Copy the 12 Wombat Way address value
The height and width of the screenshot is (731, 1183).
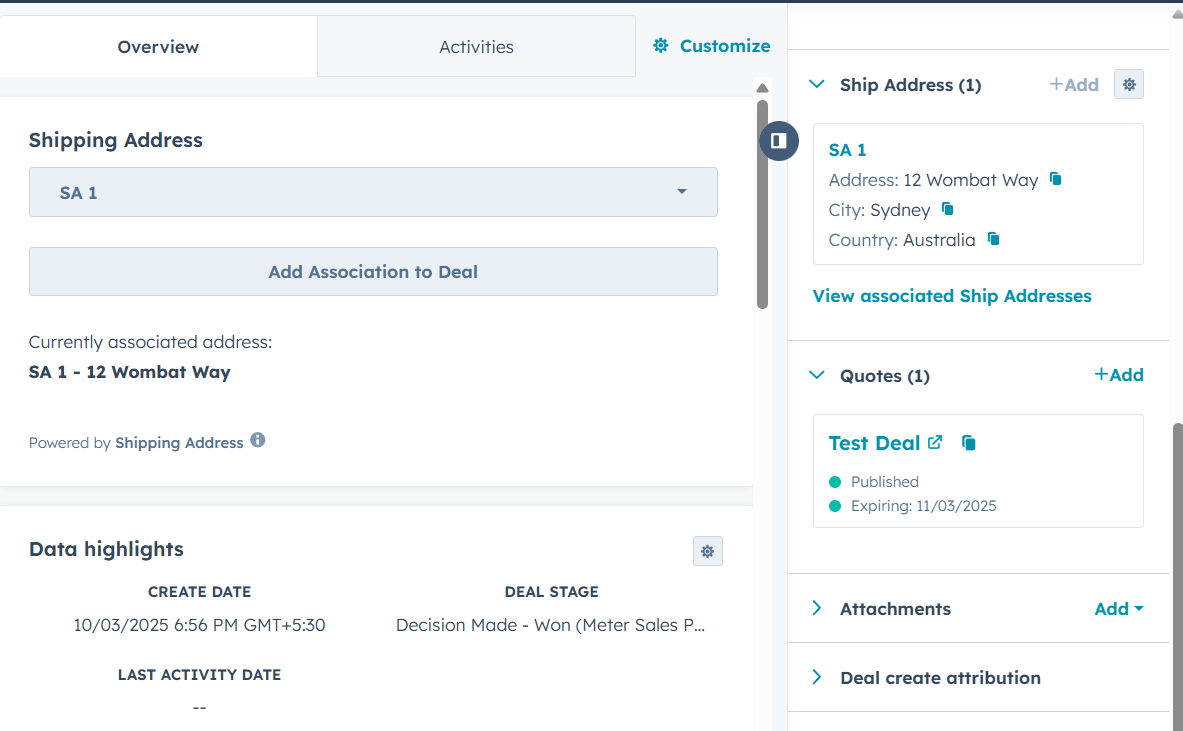click(1055, 179)
